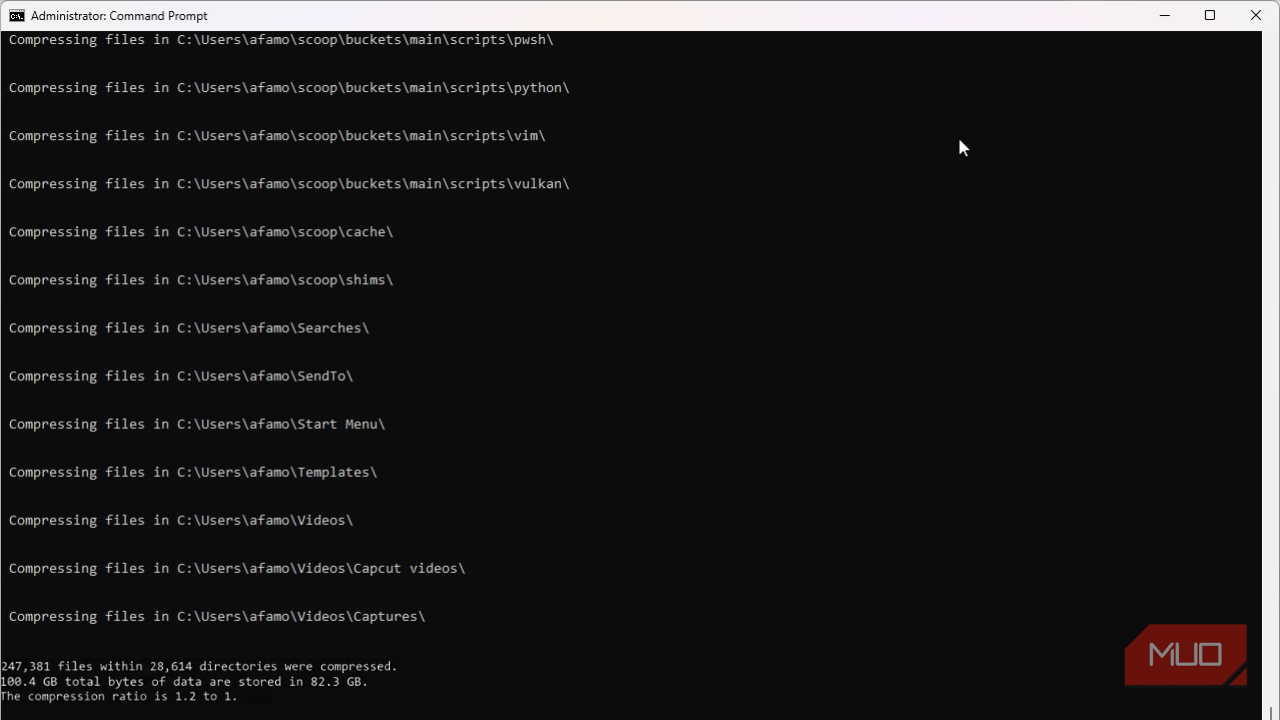Image resolution: width=1280 pixels, height=720 pixels.
Task: Click the vertical scrollbar of the console
Action: [x=1270, y=375]
